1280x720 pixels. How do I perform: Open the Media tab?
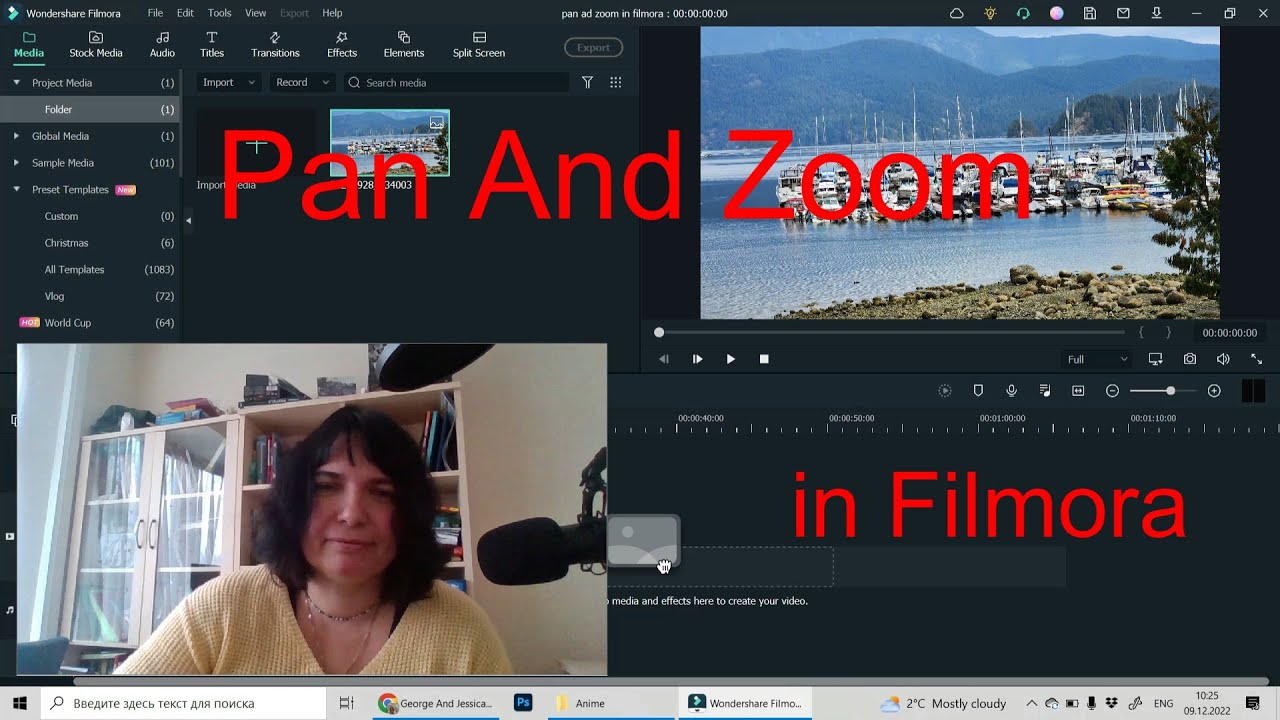(29, 45)
